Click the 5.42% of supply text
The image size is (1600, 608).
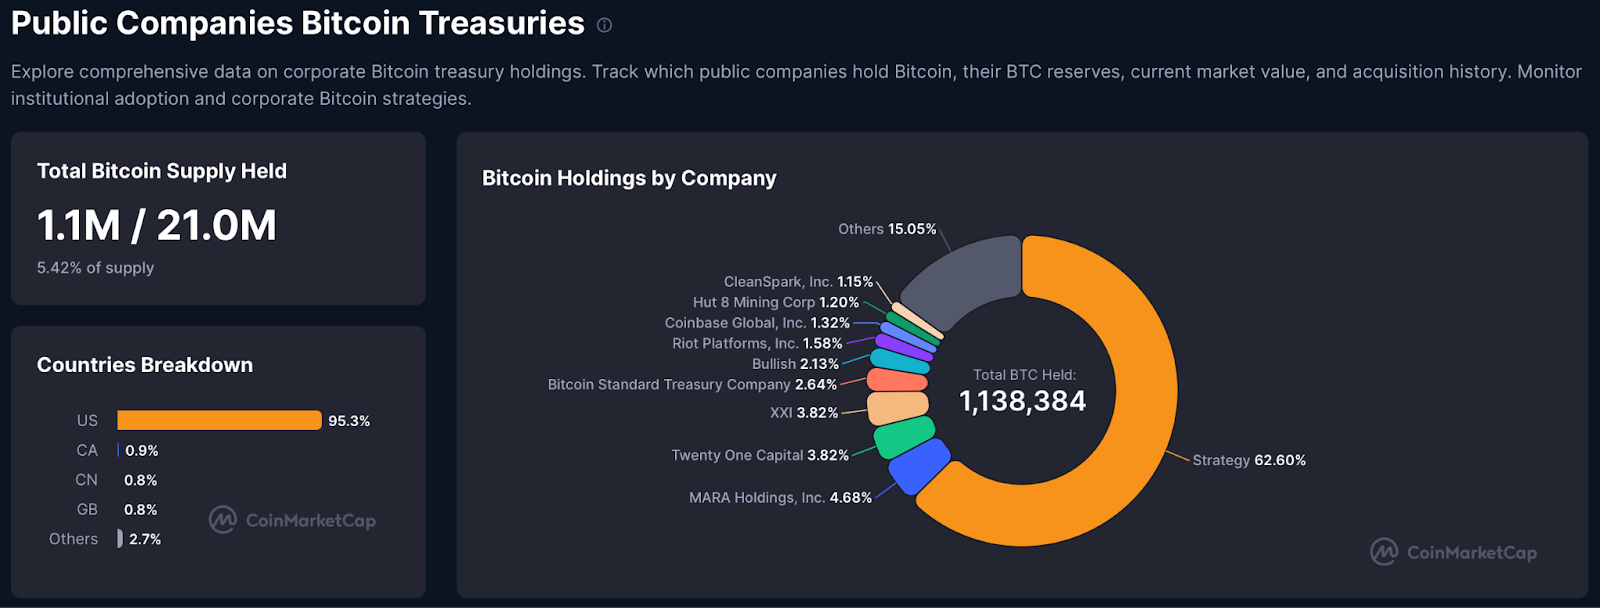pos(96,268)
